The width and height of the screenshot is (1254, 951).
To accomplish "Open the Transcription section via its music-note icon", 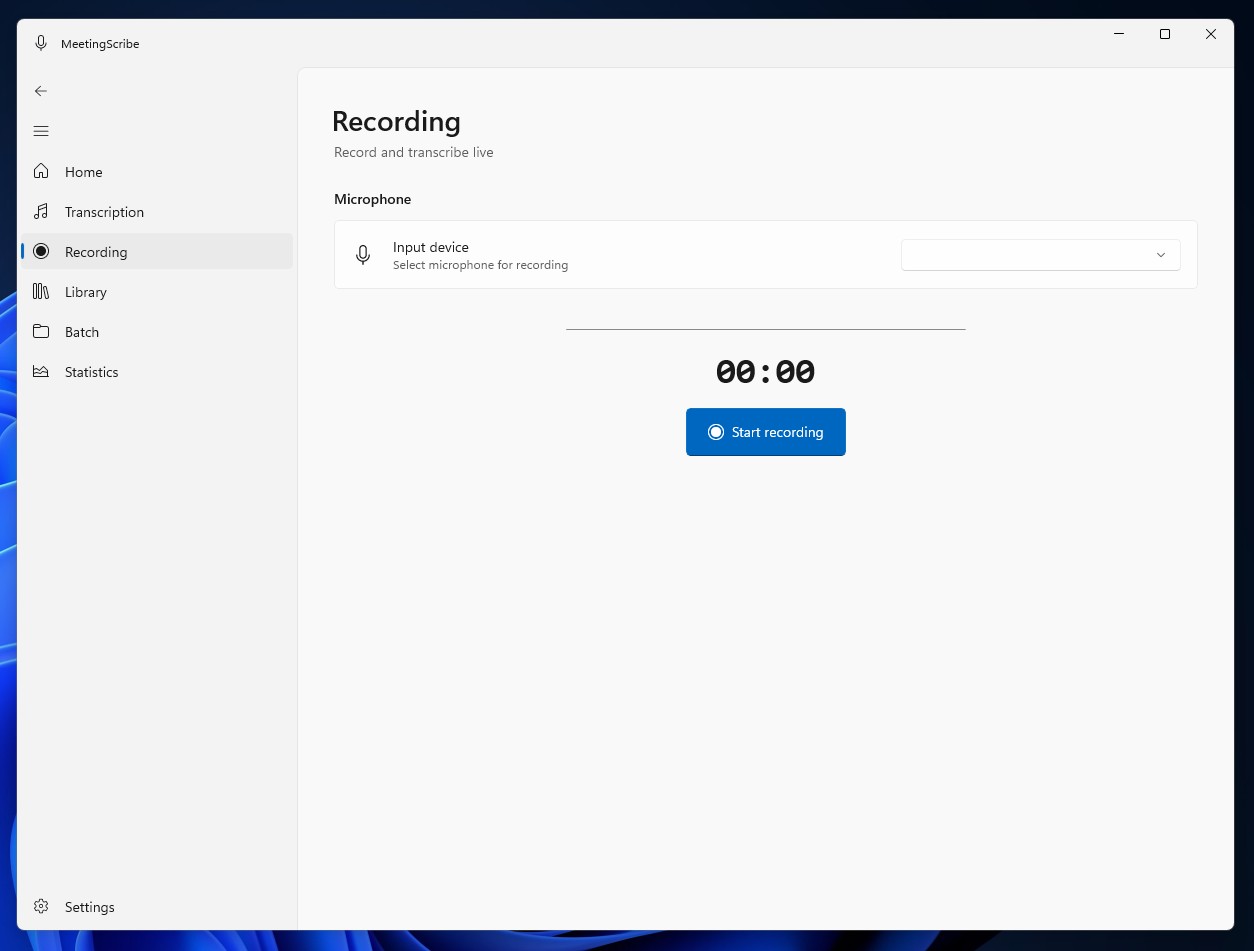I will (x=41, y=211).
